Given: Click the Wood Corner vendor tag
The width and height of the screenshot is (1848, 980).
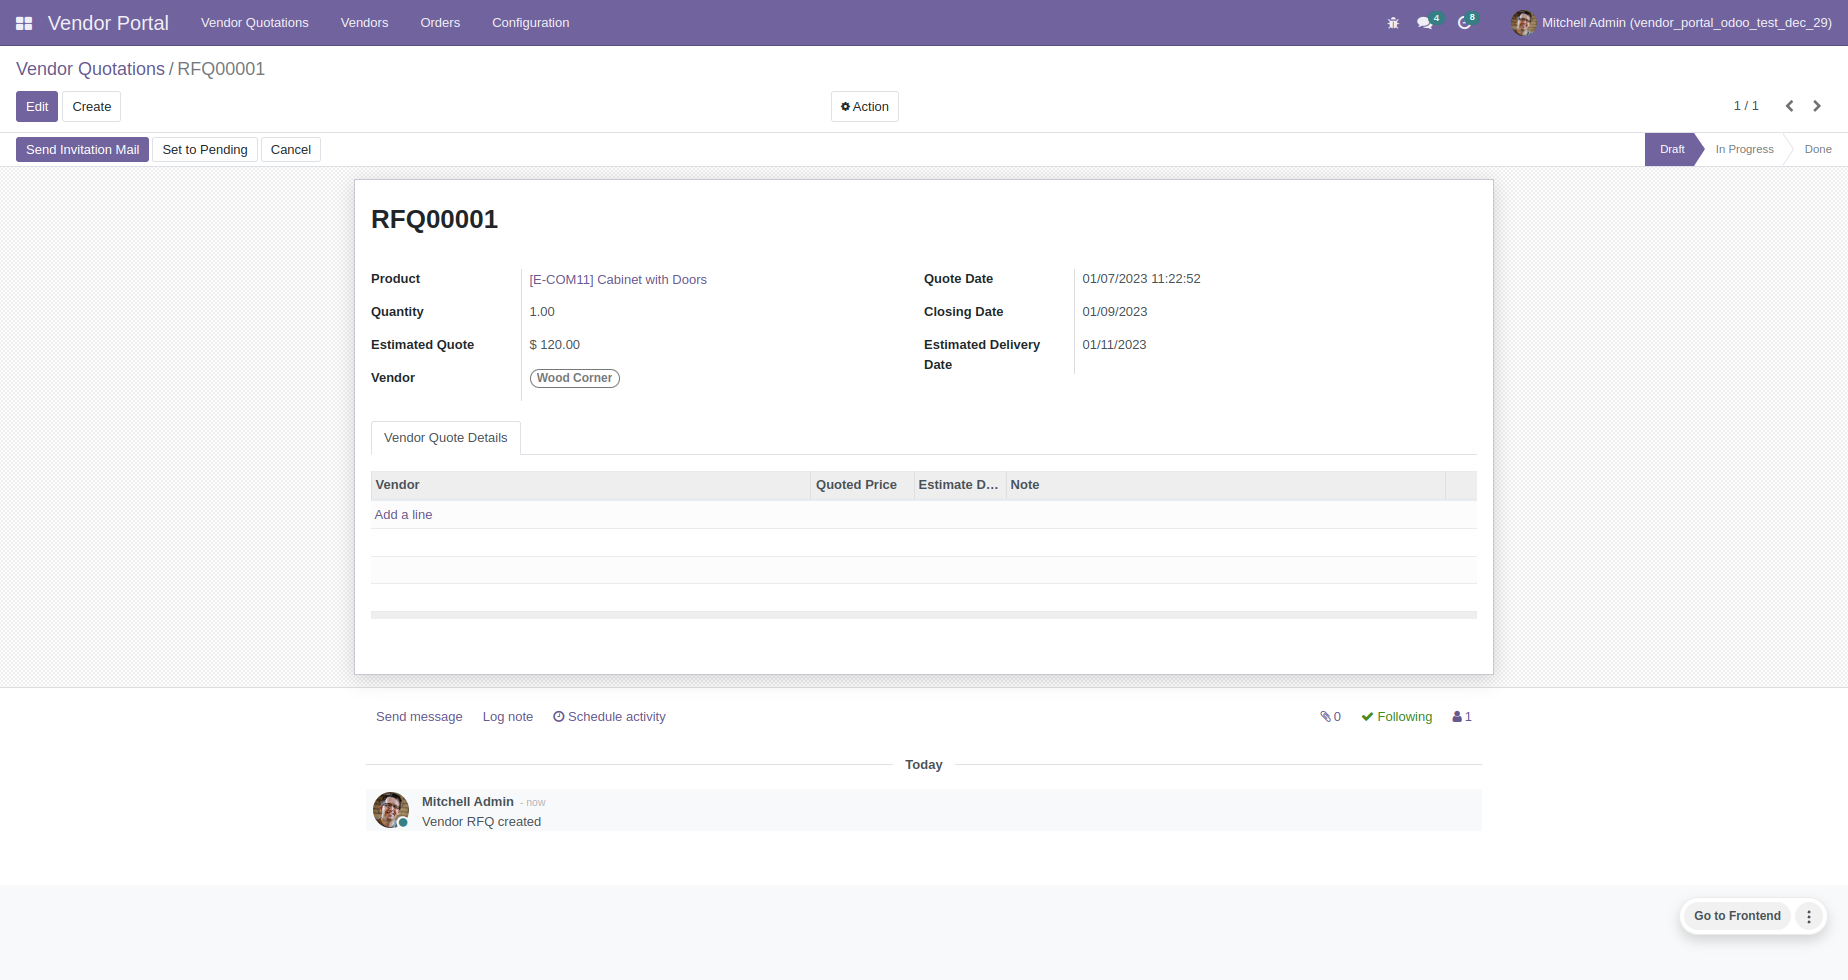Looking at the screenshot, I should coord(574,378).
